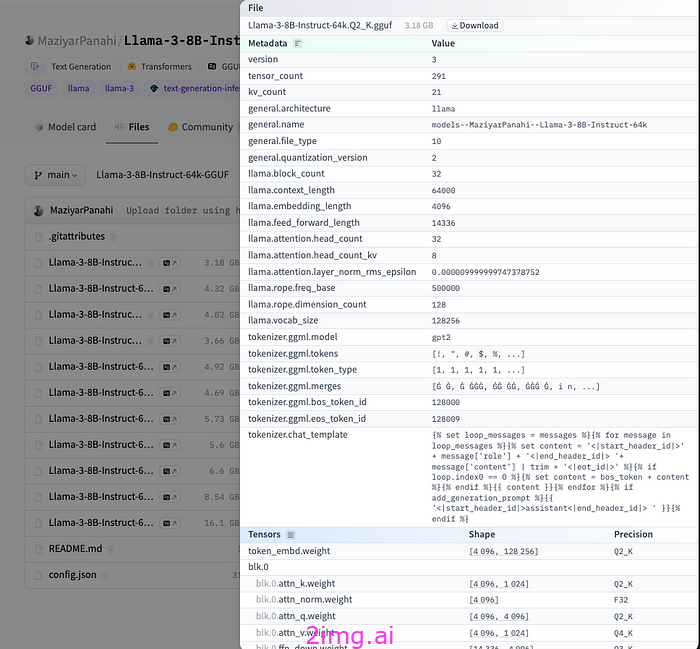Click the purple GGUF tag

(x=41, y=88)
